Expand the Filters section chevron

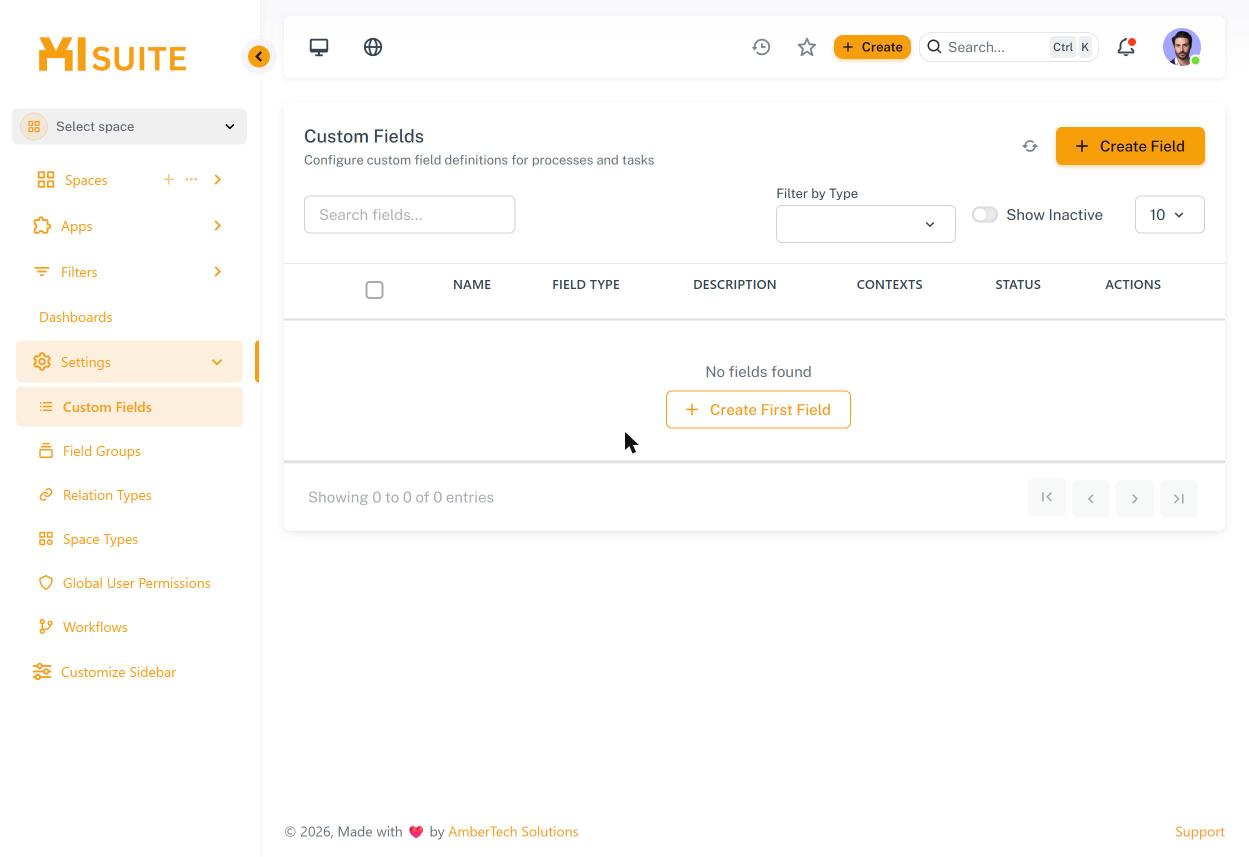[x=217, y=272]
